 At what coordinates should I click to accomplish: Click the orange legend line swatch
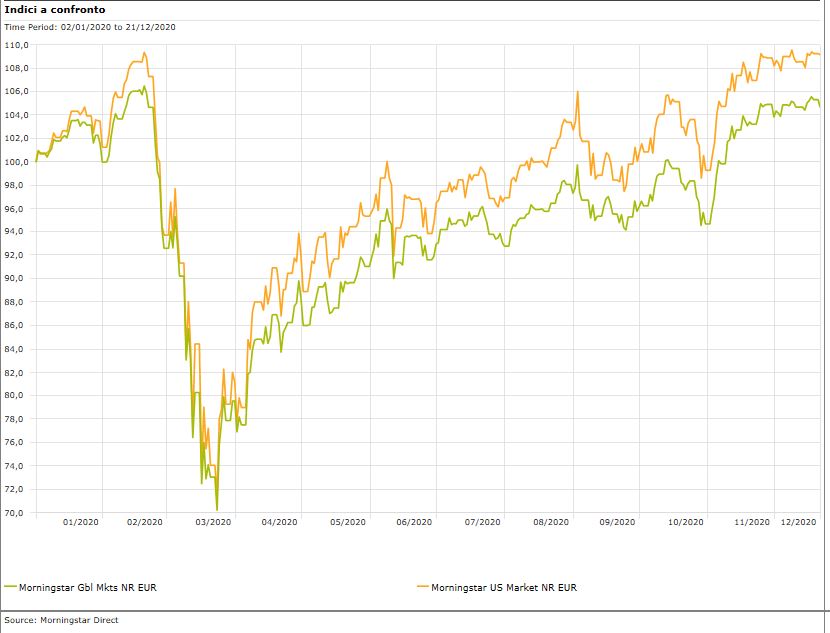(422, 587)
